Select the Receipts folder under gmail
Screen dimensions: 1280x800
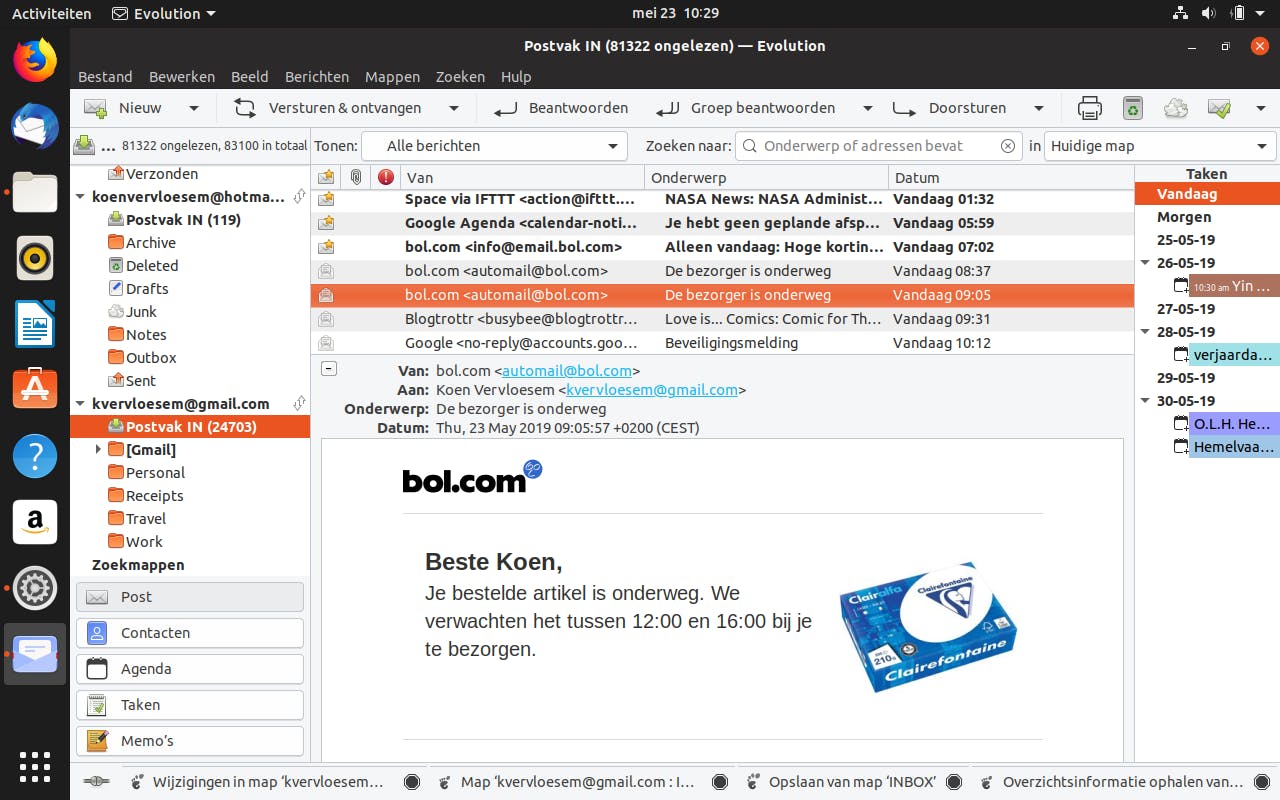[x=154, y=496]
